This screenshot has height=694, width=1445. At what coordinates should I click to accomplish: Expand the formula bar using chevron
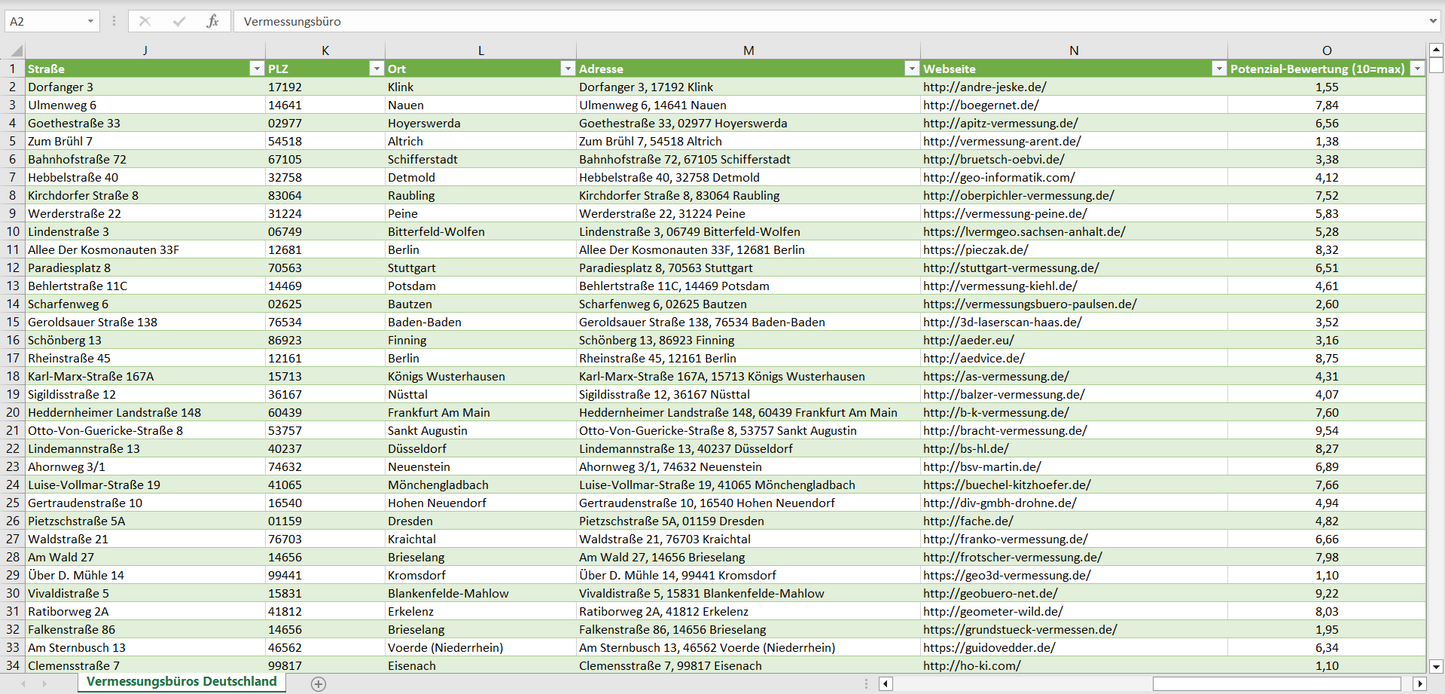pos(1434,21)
